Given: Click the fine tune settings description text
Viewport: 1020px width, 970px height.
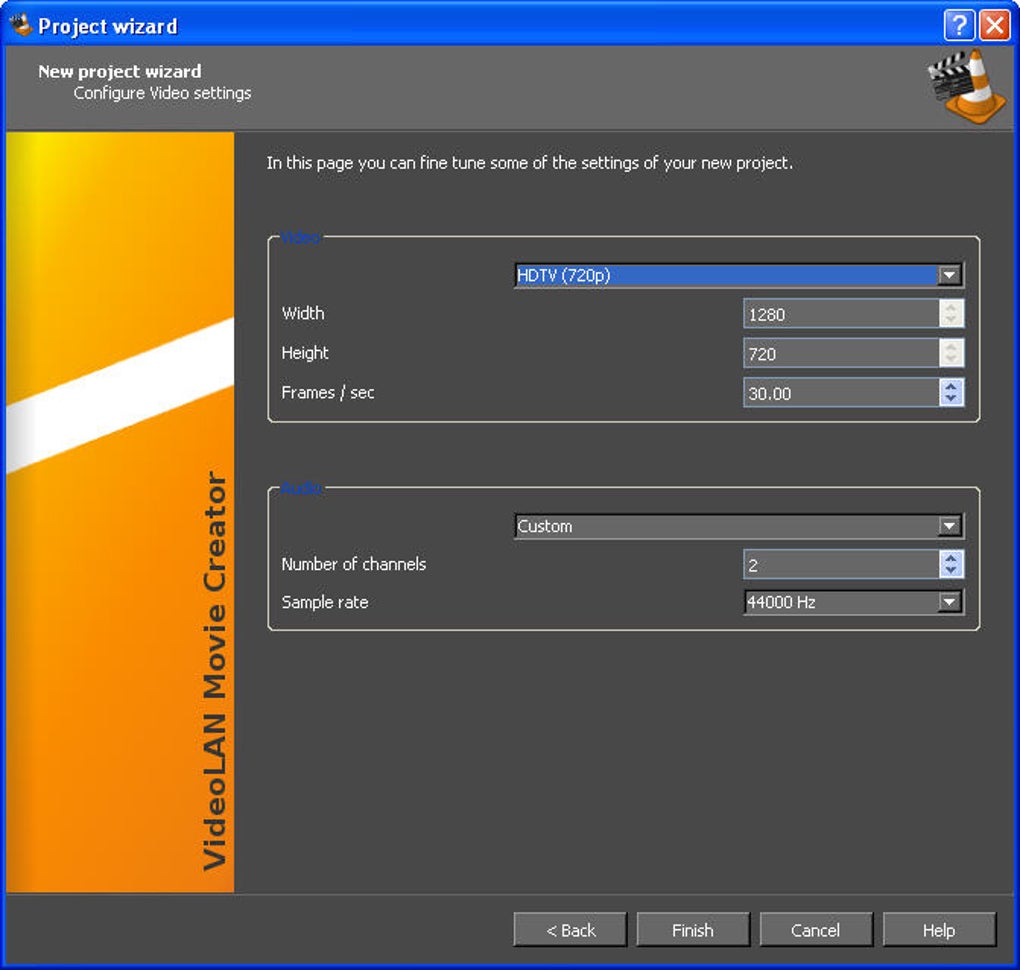Looking at the screenshot, I should click(x=530, y=163).
